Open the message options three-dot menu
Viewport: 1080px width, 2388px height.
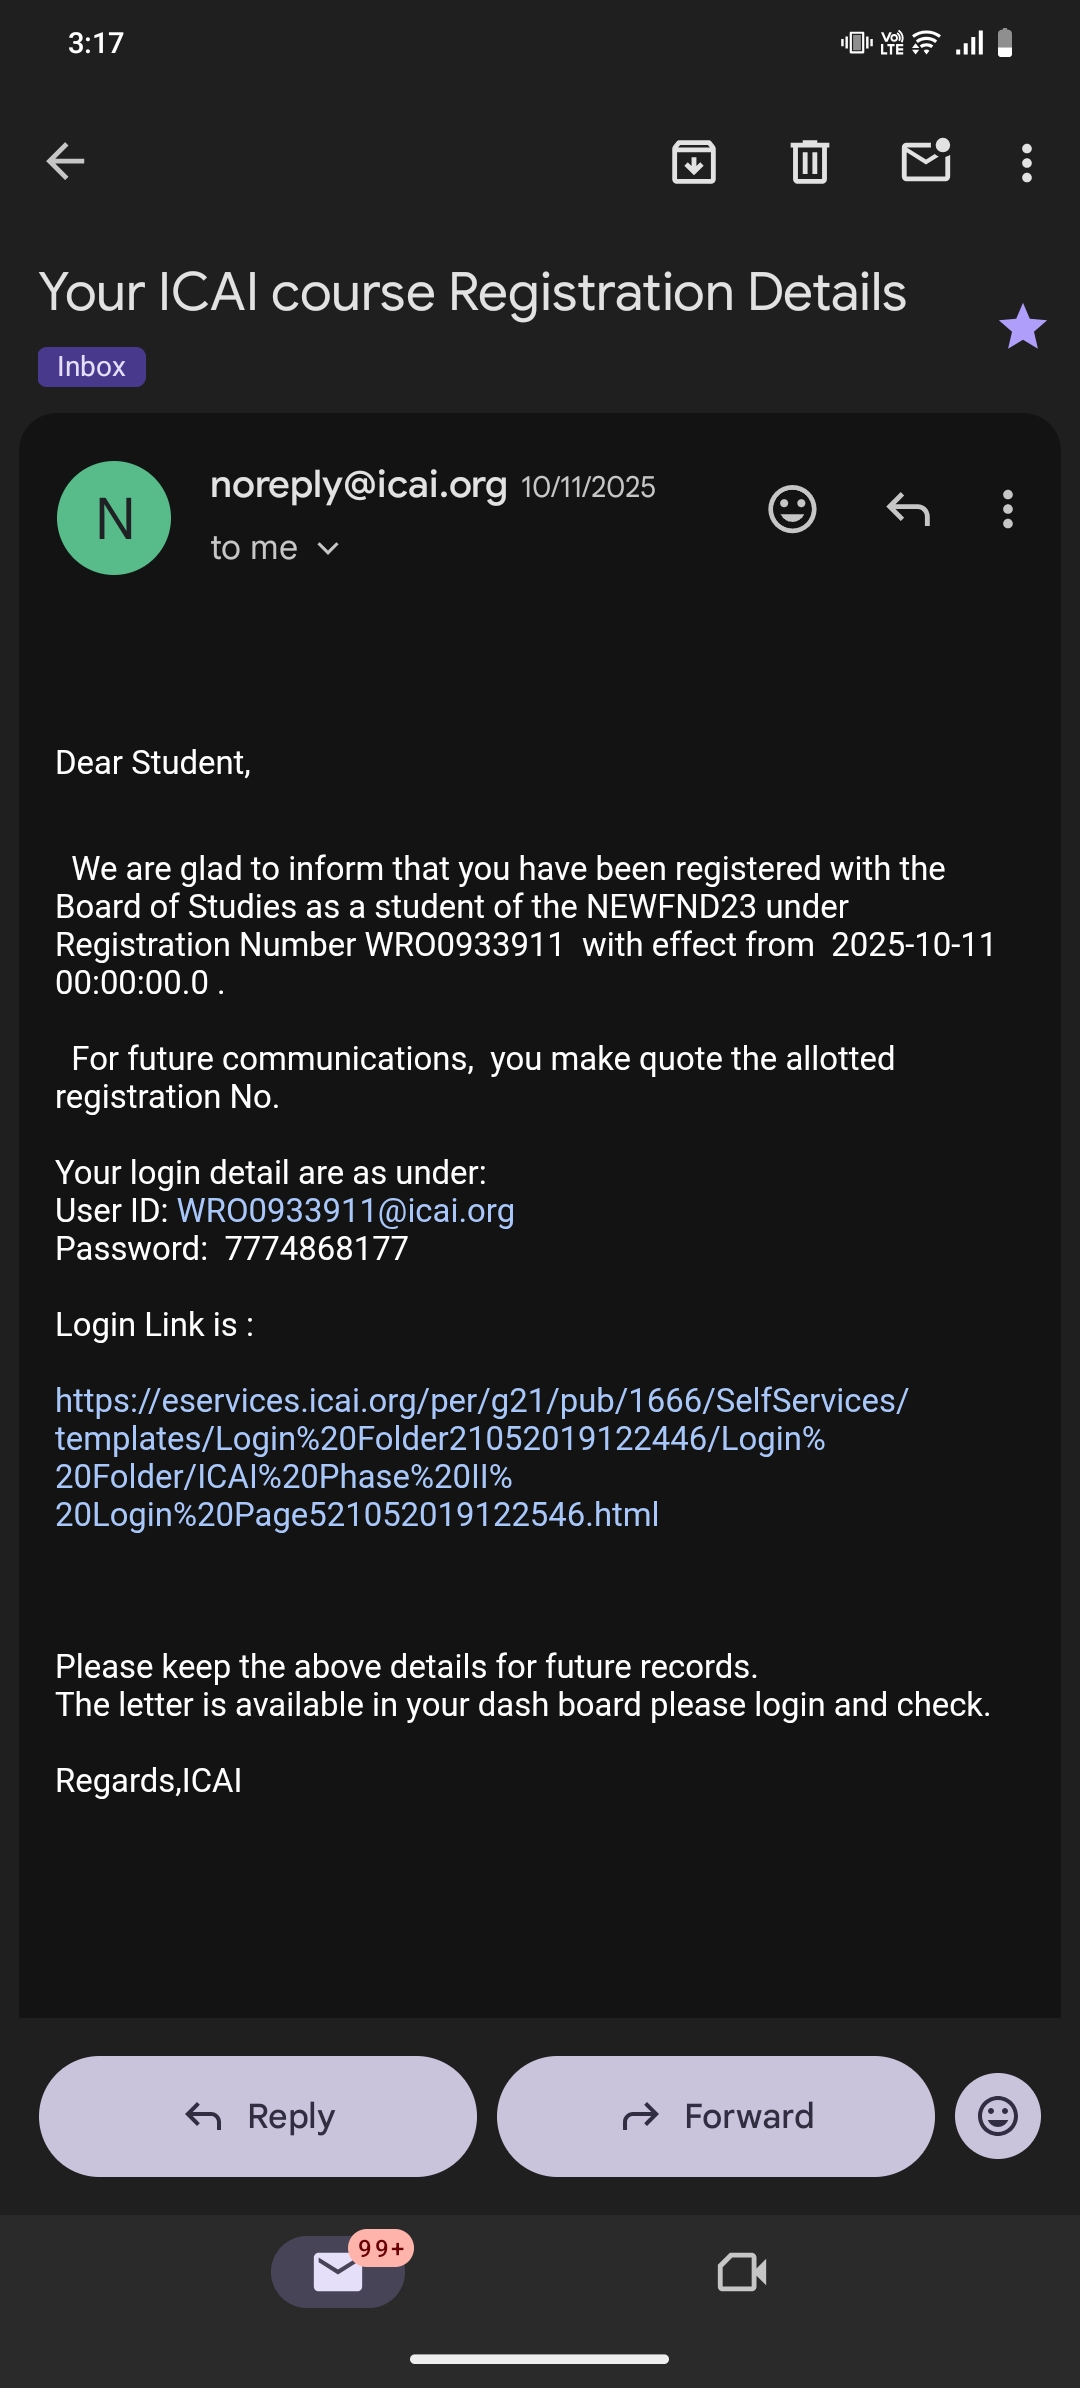click(1008, 509)
